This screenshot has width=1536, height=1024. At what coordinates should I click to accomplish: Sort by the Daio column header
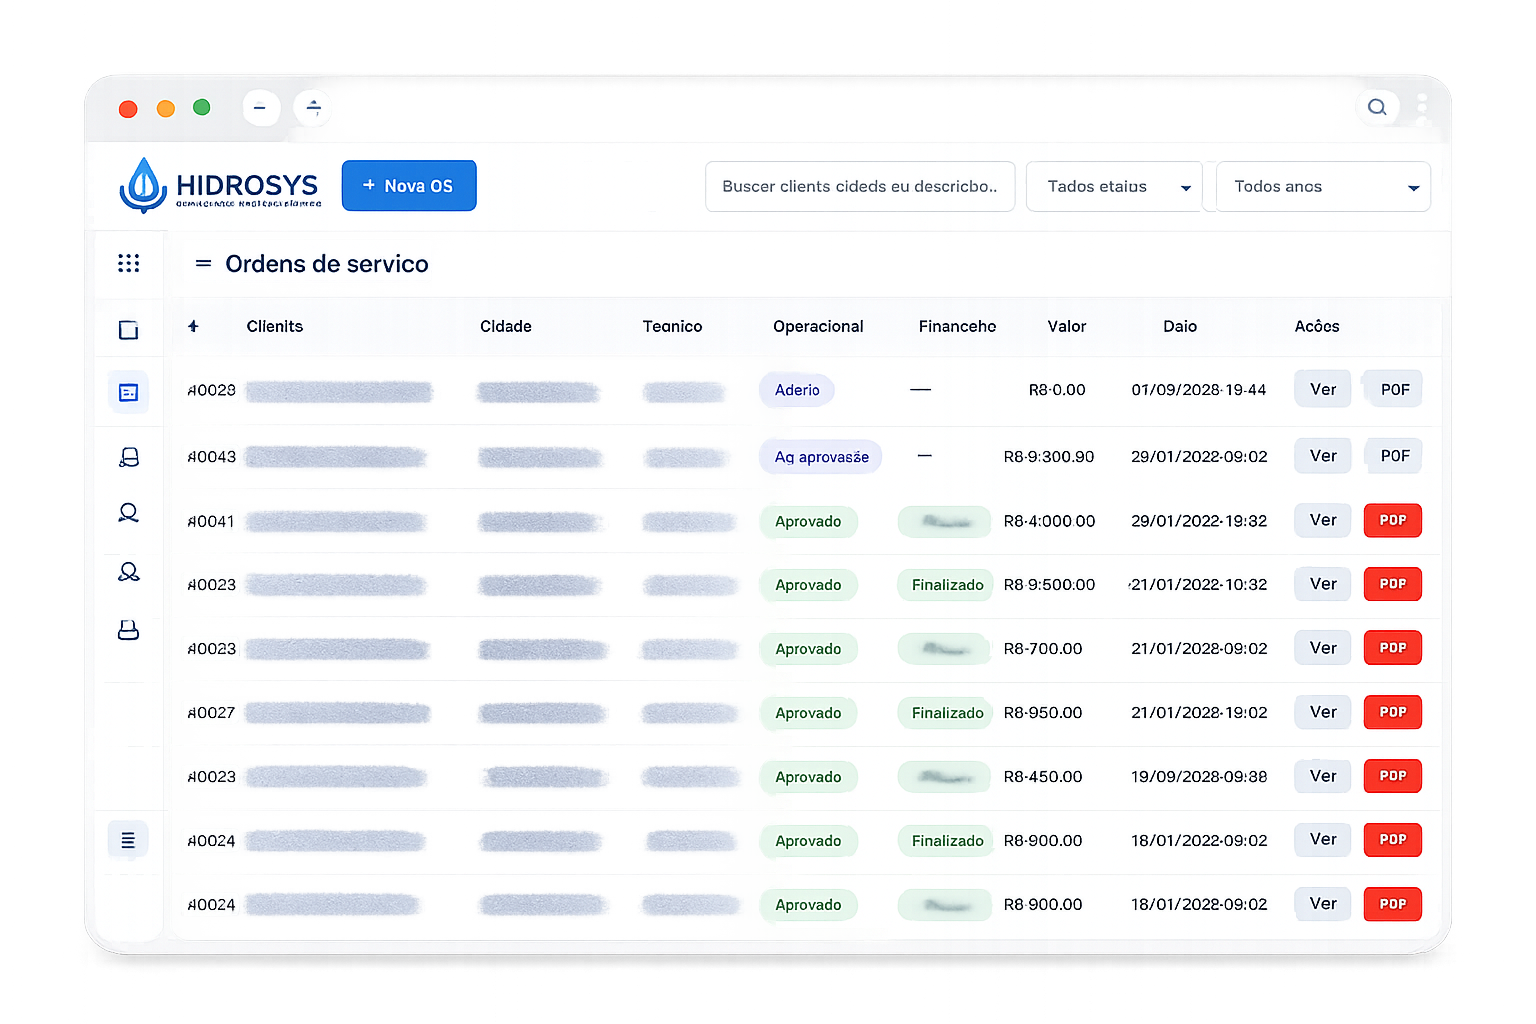click(x=1180, y=326)
